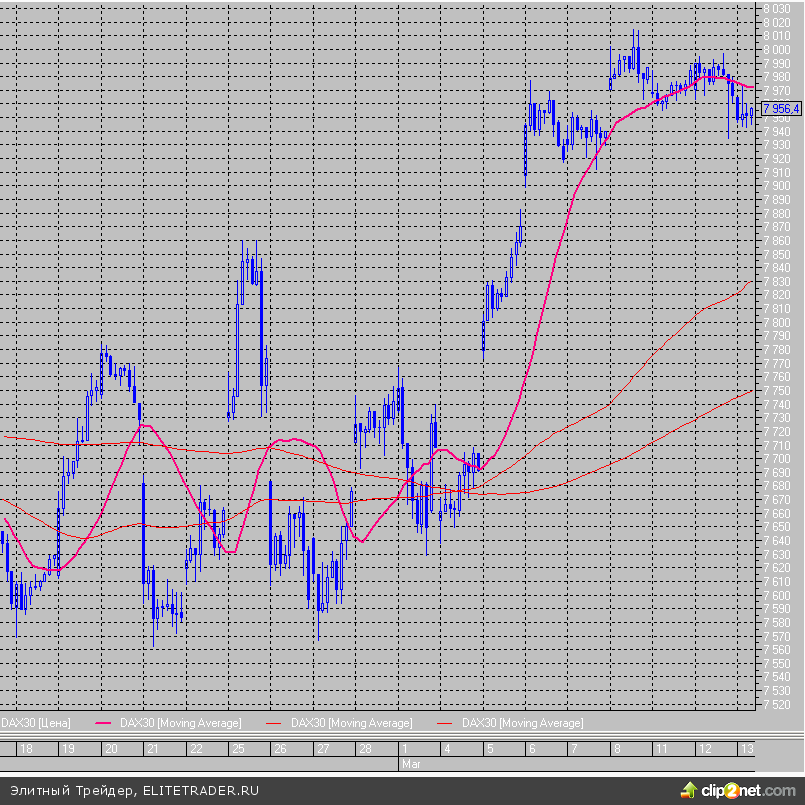Image resolution: width=805 pixels, height=805 pixels.
Task: Click date 25 on the time axis
Action: coord(238,749)
